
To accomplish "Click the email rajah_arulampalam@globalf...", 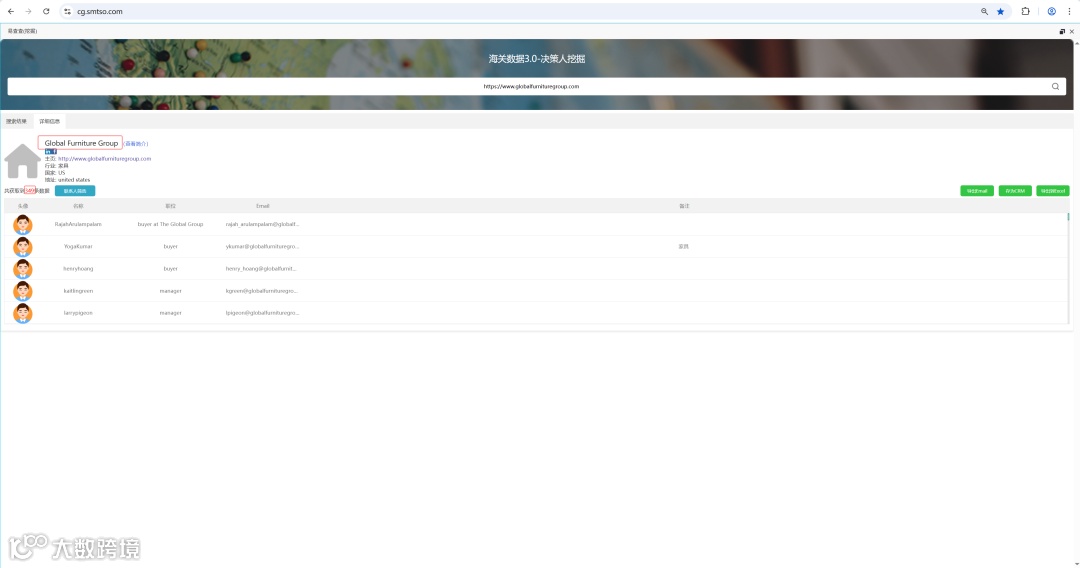I will point(262,224).
